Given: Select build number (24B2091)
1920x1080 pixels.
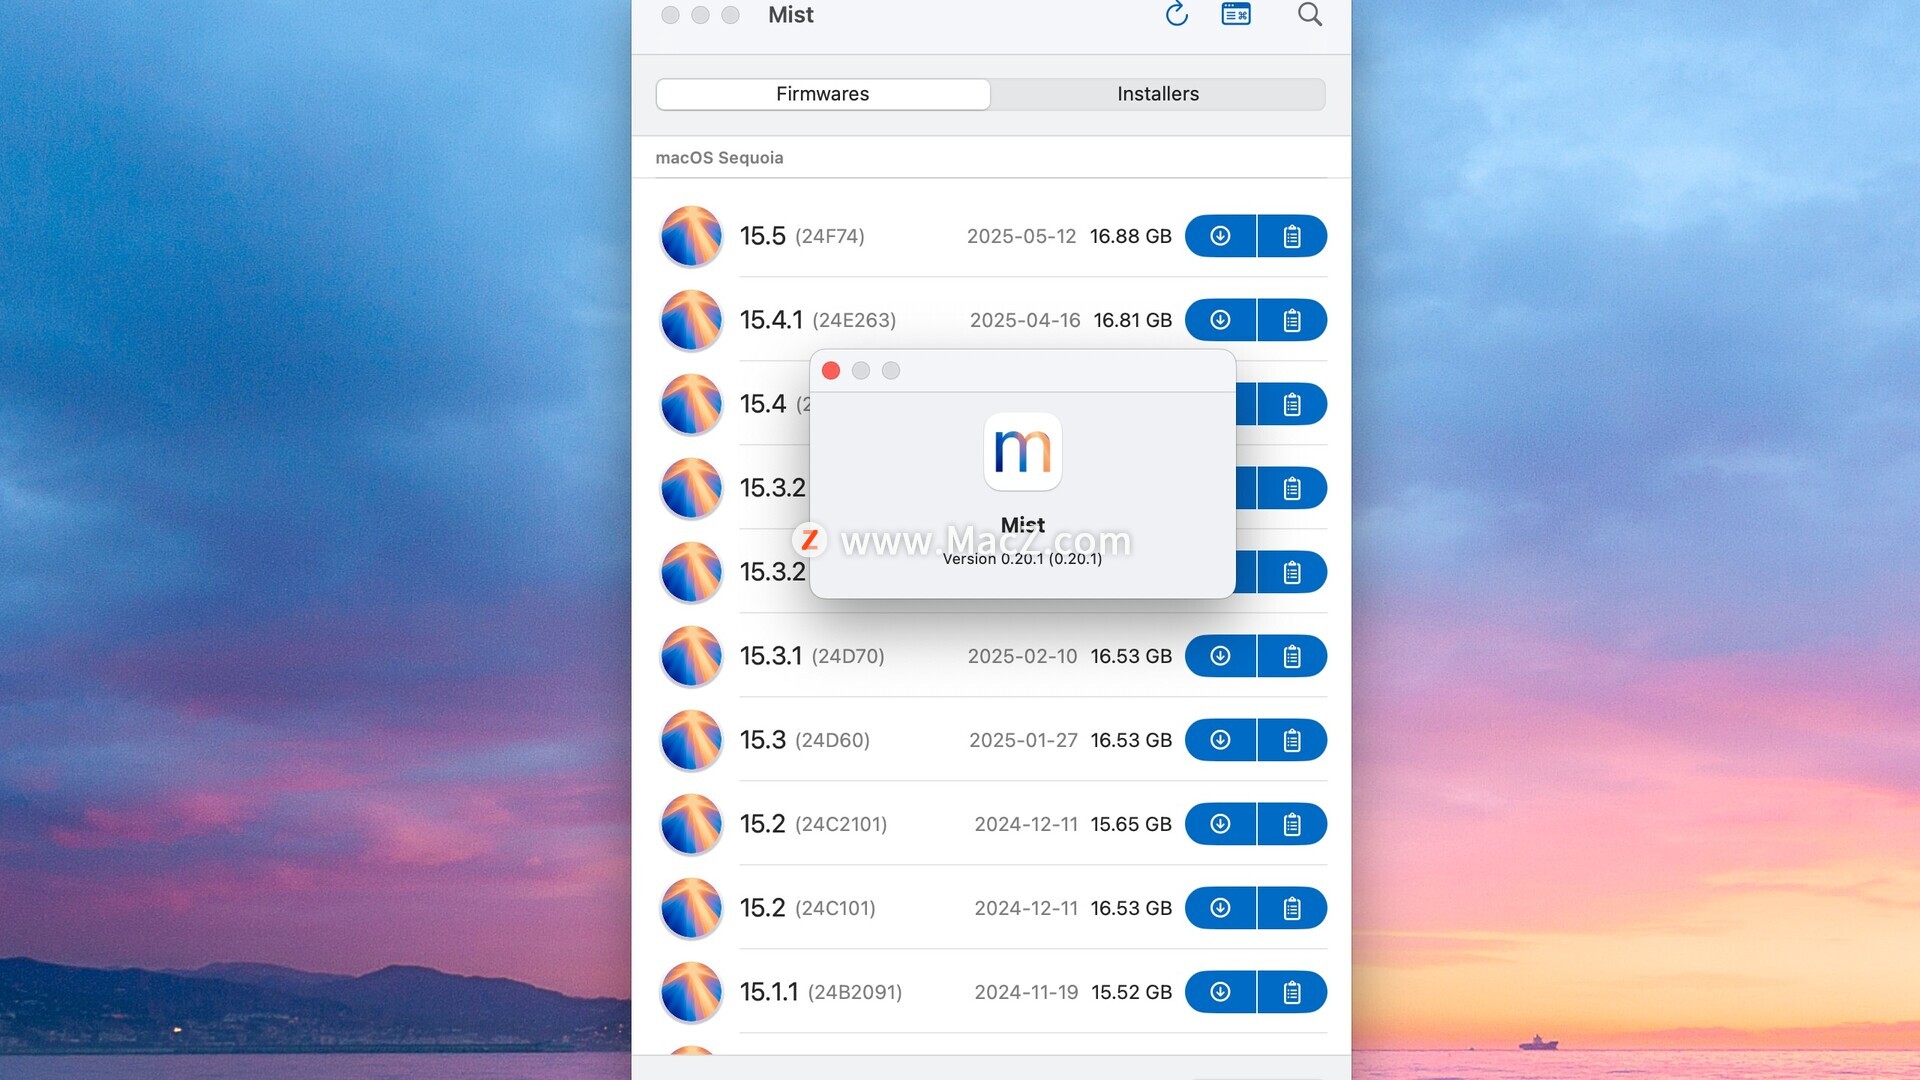Looking at the screenshot, I should (x=855, y=992).
